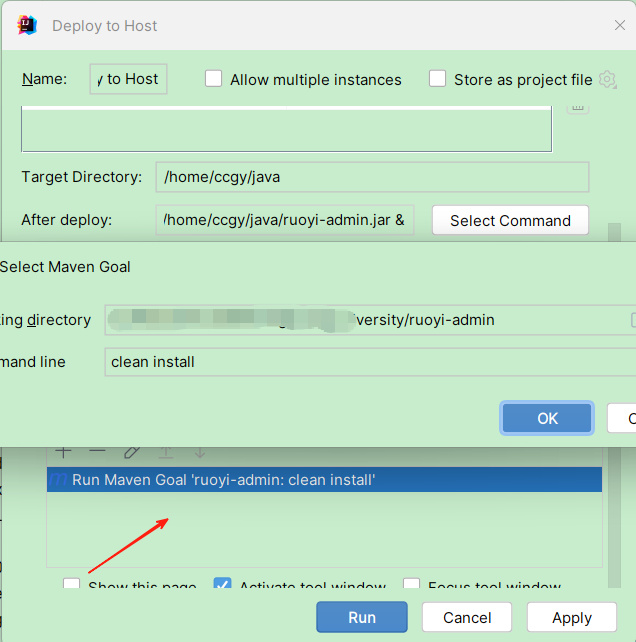Toggle Show this page checkbox
636x642 pixels.
pos(71,583)
